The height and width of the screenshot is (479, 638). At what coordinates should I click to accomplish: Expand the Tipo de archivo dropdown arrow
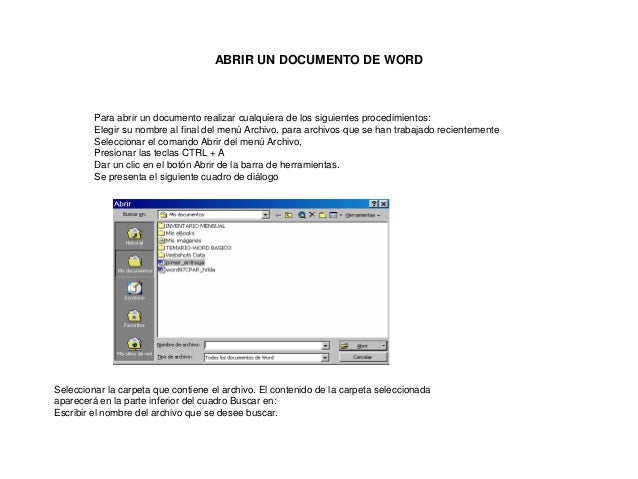325,357
